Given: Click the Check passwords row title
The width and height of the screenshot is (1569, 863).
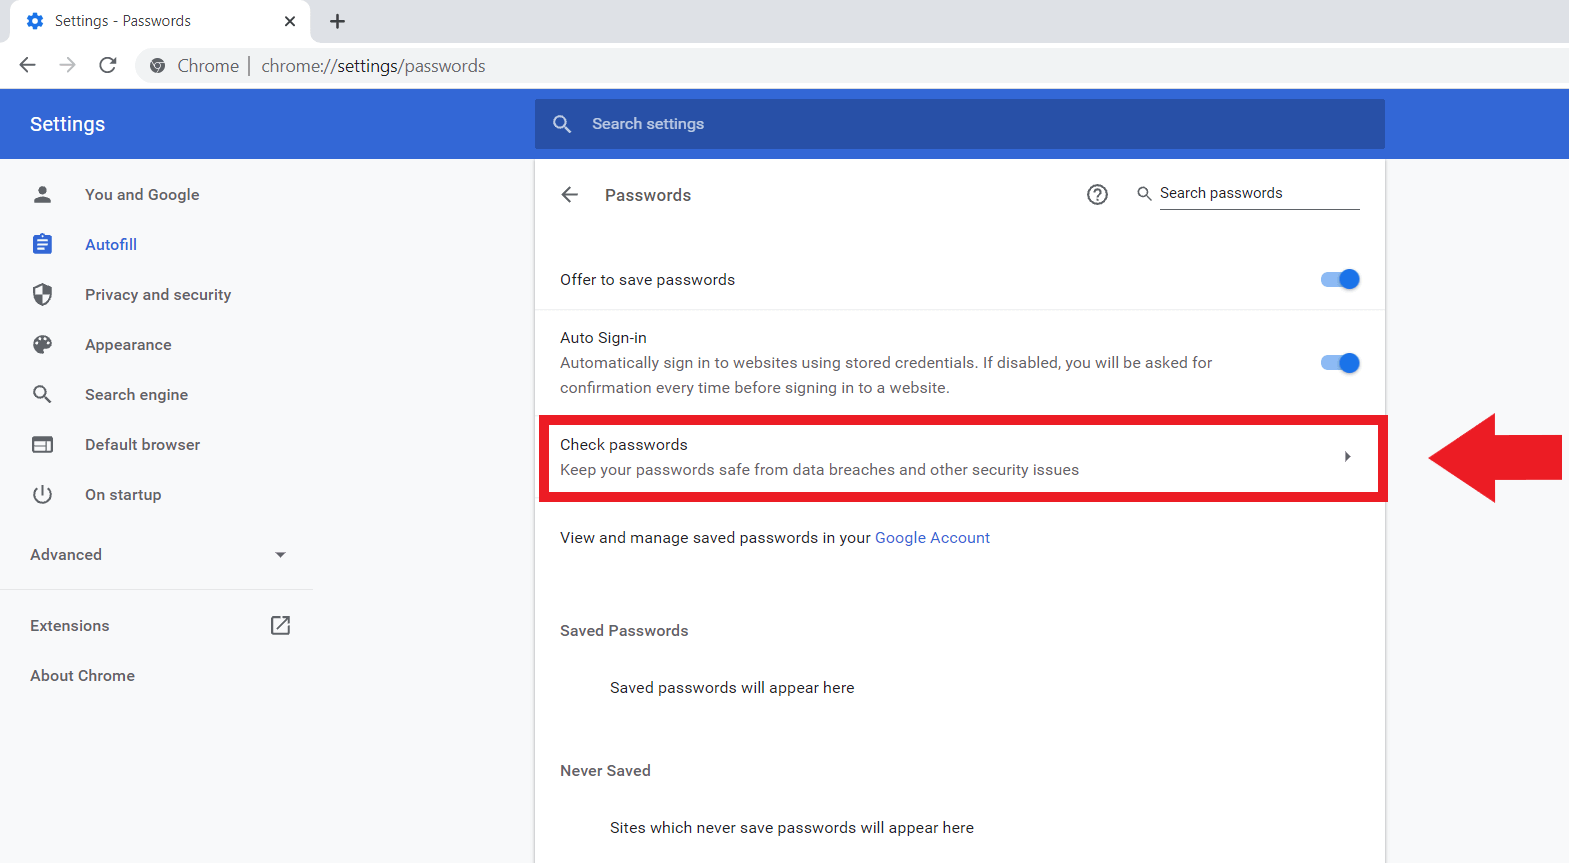Looking at the screenshot, I should click(x=624, y=444).
